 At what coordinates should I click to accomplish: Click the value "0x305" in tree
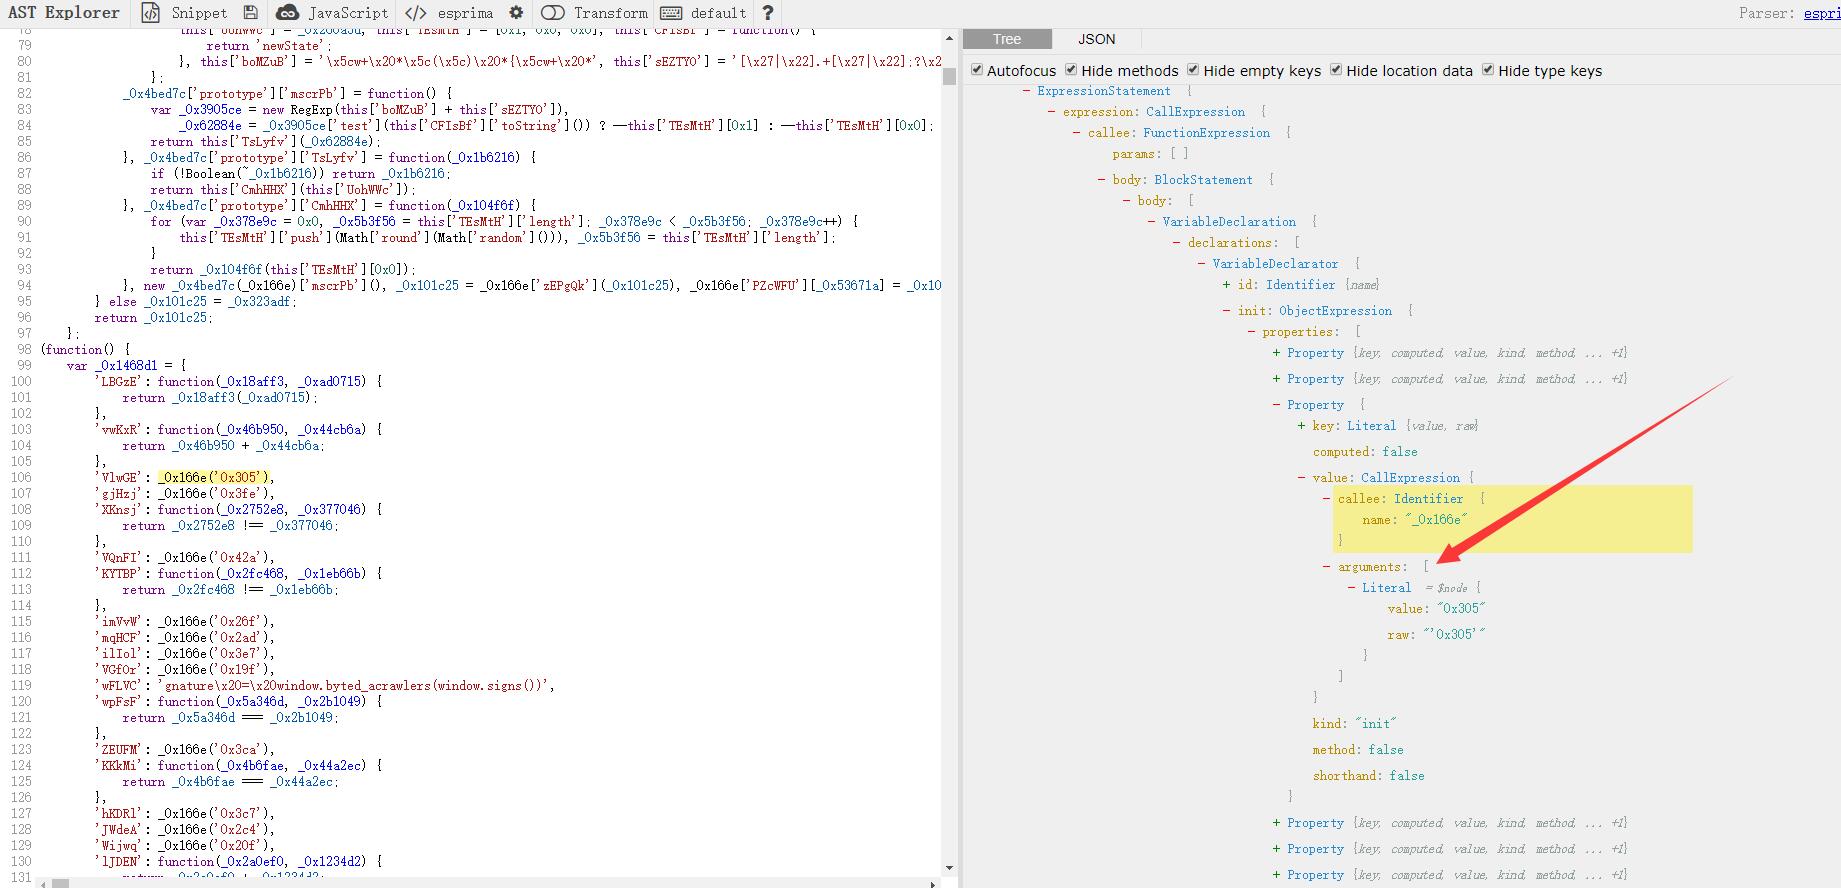tap(1461, 609)
